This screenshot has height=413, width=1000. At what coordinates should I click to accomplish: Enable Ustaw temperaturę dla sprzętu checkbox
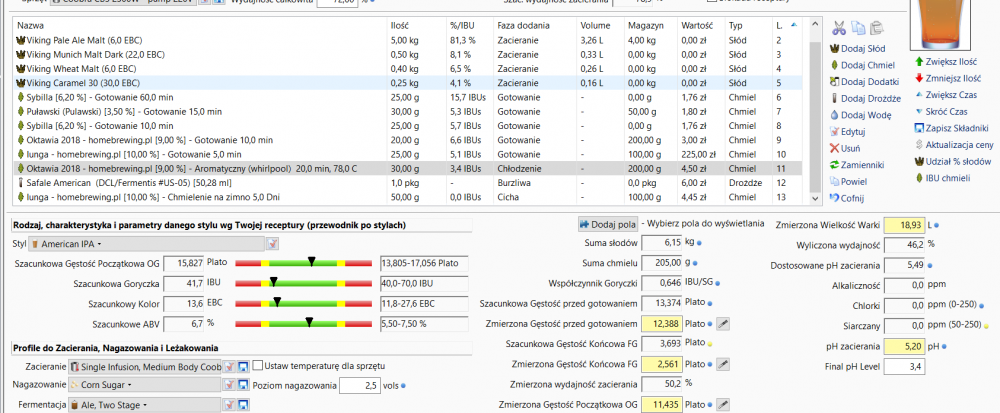tap(258, 365)
